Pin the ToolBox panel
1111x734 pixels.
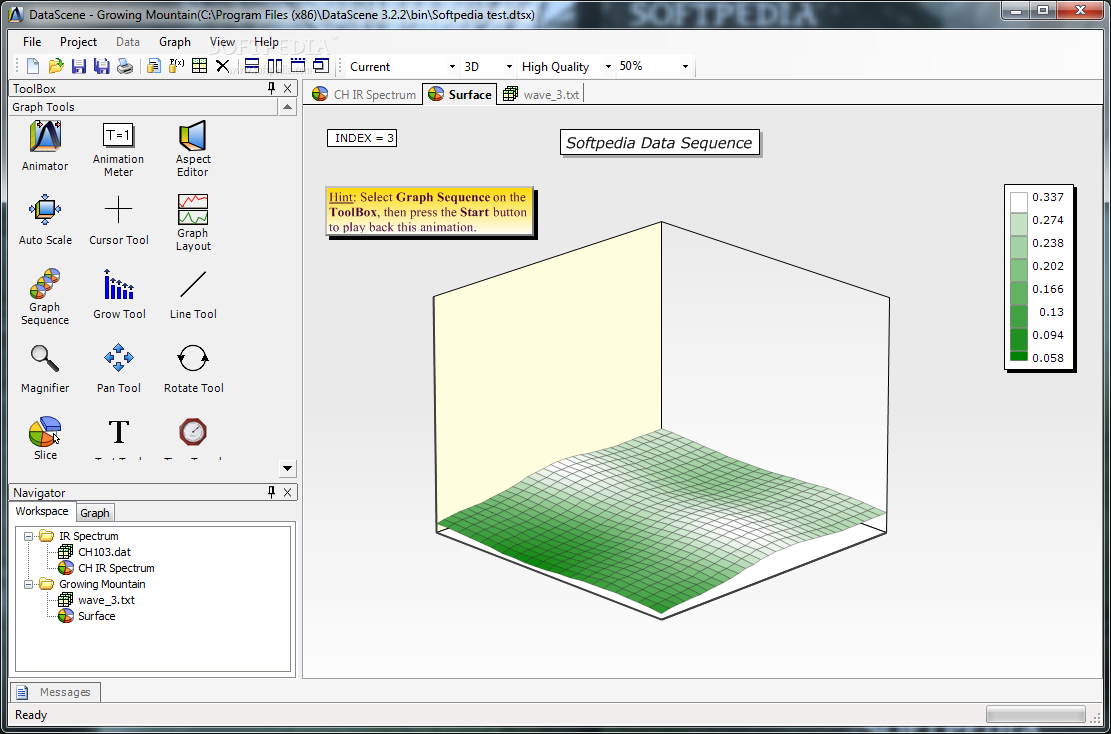click(x=271, y=89)
